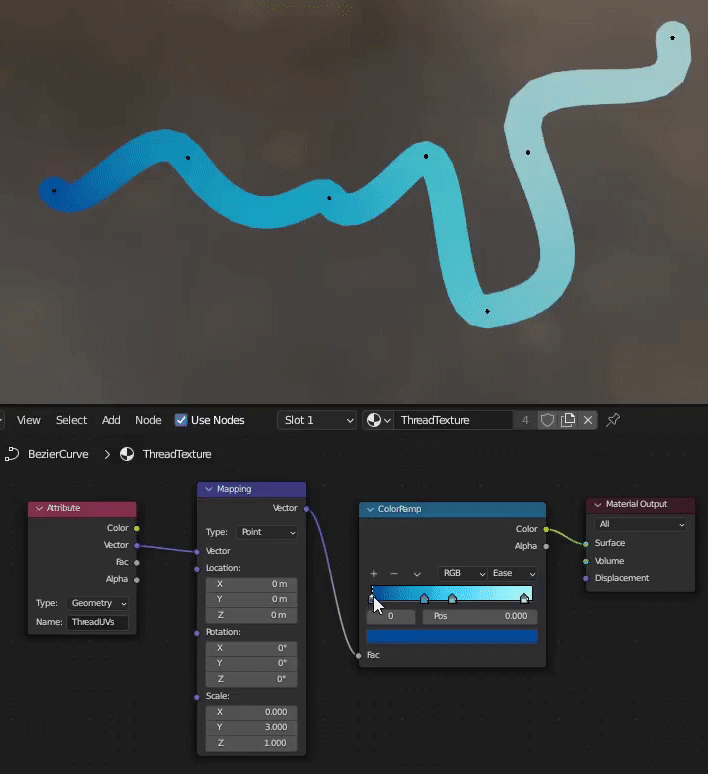Click the Rotation X field
708x774 pixels.
coord(252,648)
